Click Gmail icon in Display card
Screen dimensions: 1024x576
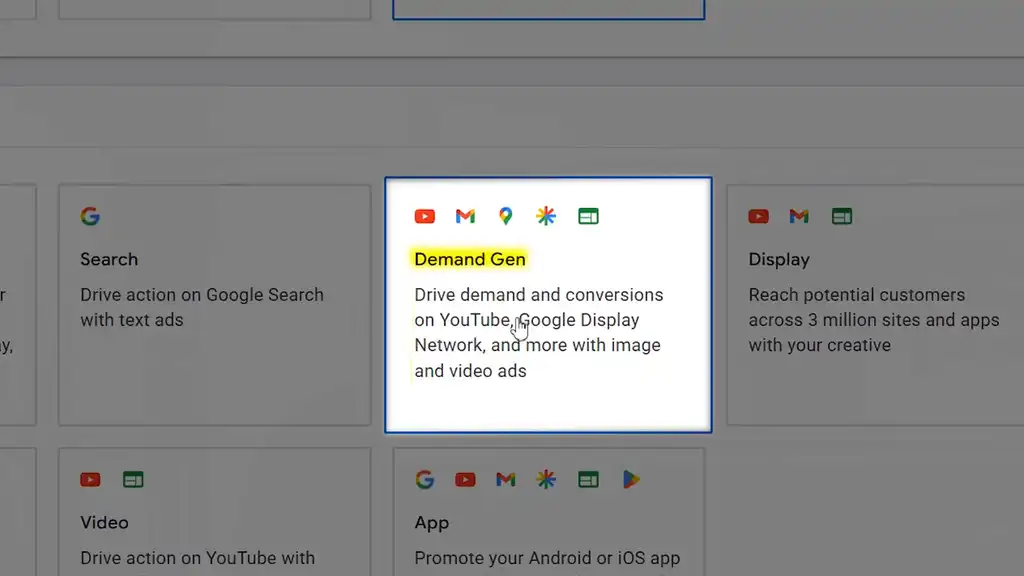799,216
